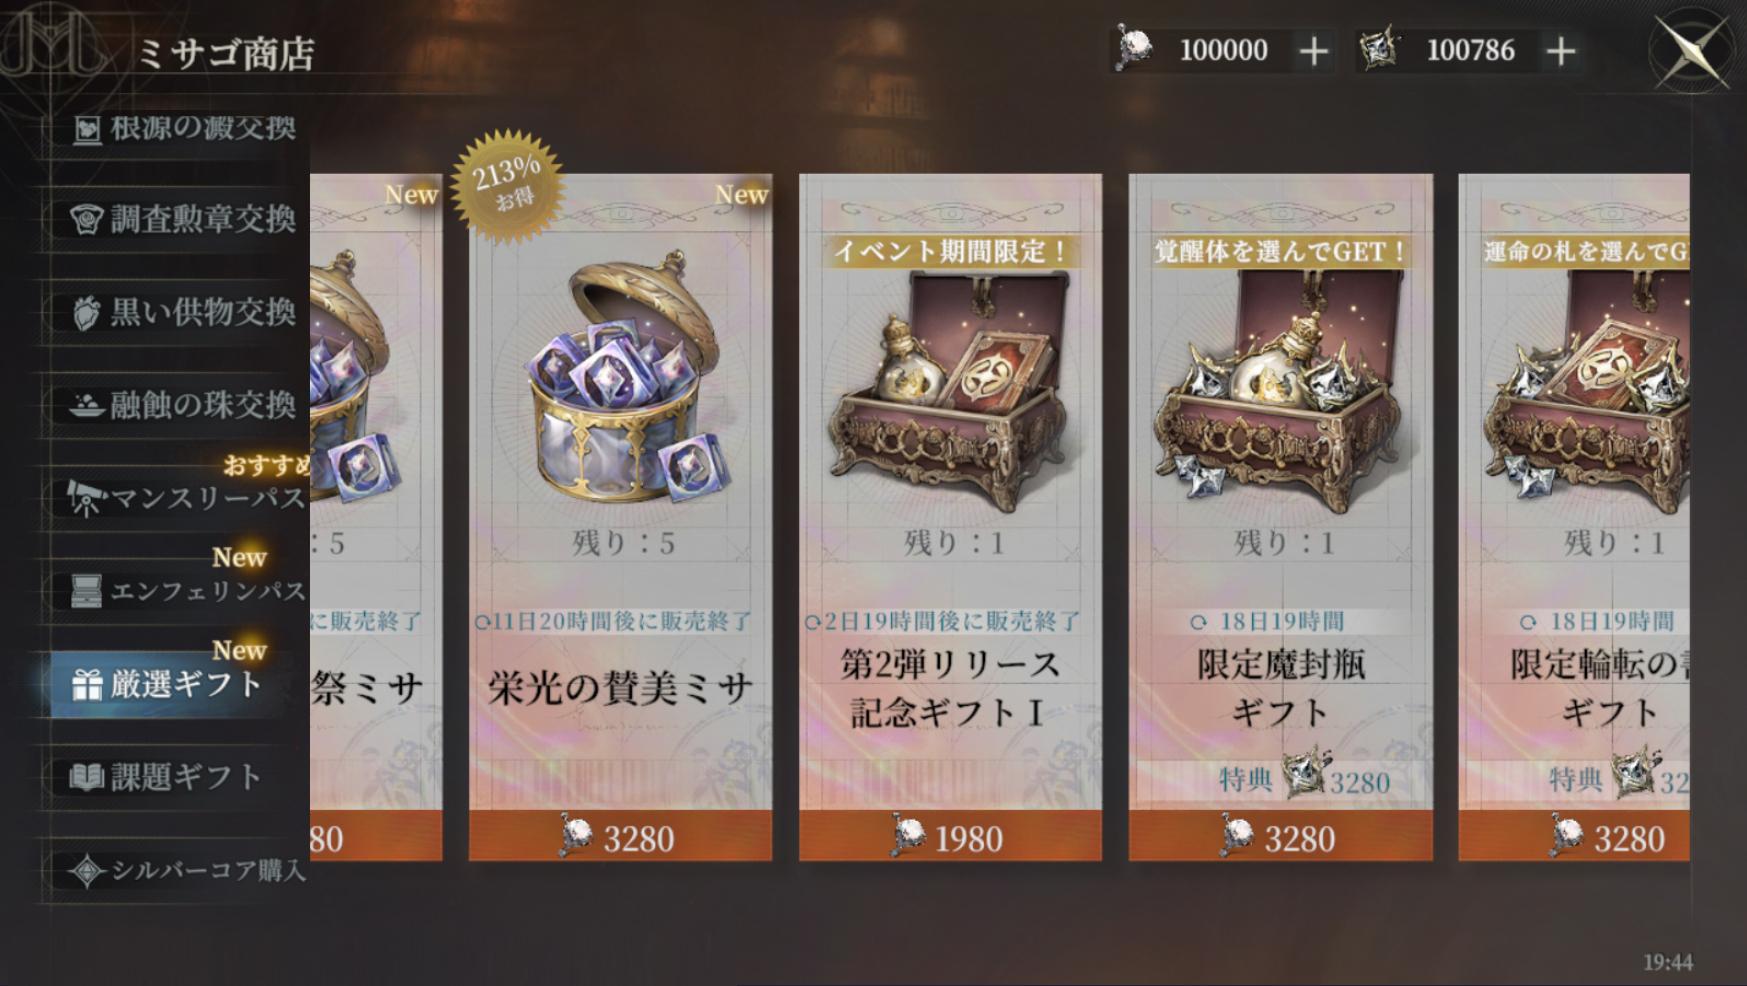Buy 第2弾リリース記念ギフトI for 1980
The image size is (1747, 986).
pyautogui.click(x=950, y=837)
